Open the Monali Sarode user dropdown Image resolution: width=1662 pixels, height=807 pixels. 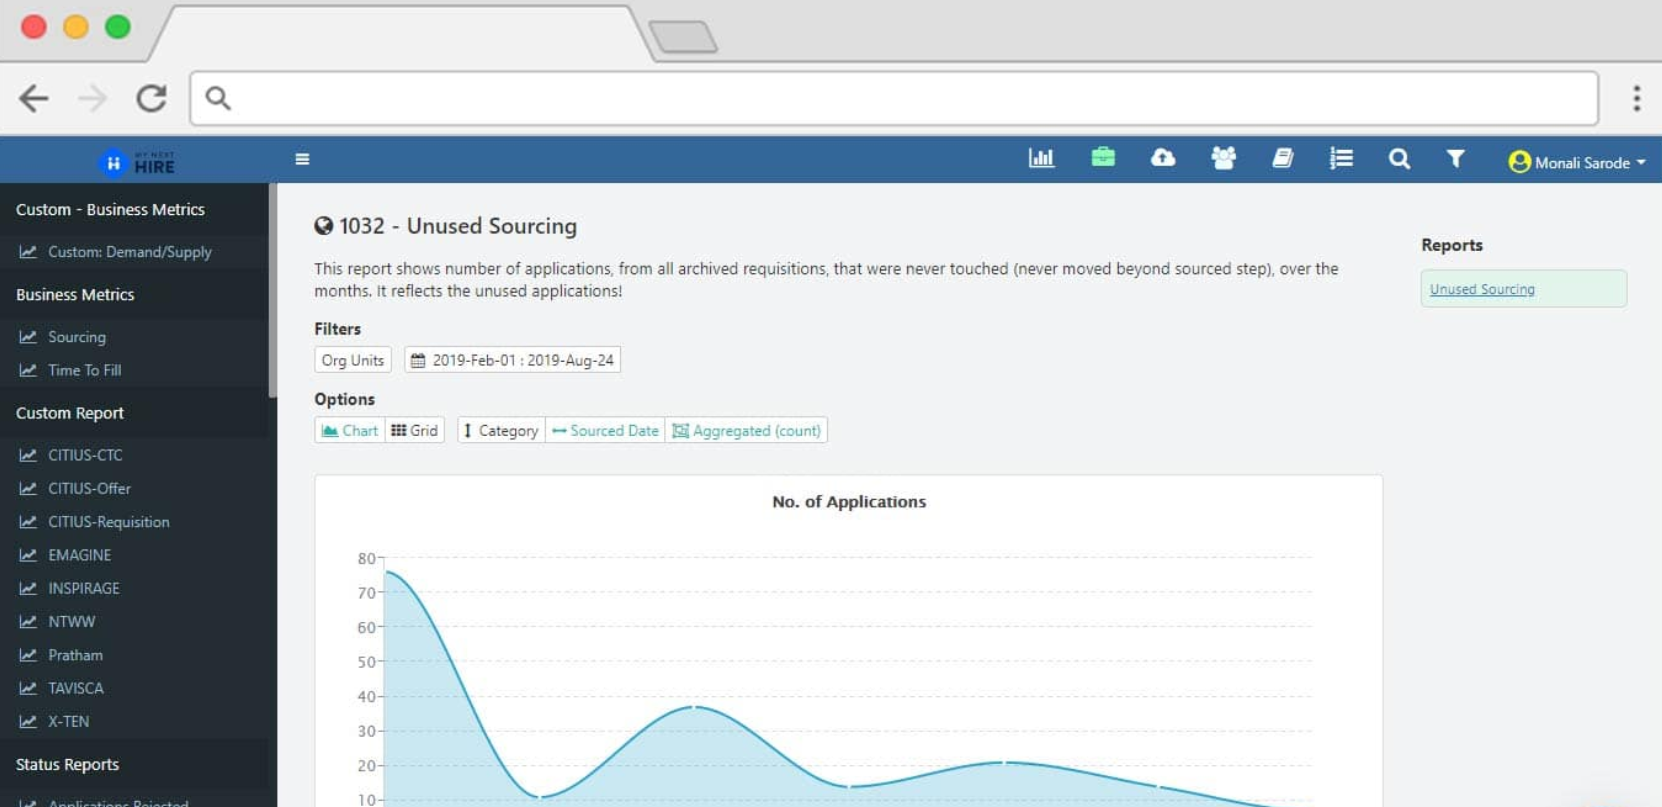point(1577,162)
